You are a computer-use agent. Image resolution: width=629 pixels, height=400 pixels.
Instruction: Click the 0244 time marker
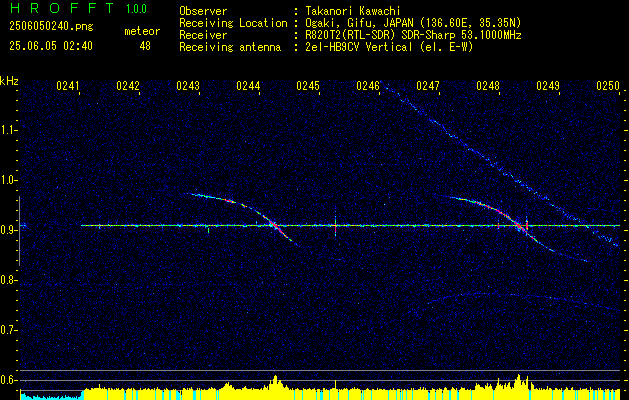pyautogui.click(x=248, y=86)
